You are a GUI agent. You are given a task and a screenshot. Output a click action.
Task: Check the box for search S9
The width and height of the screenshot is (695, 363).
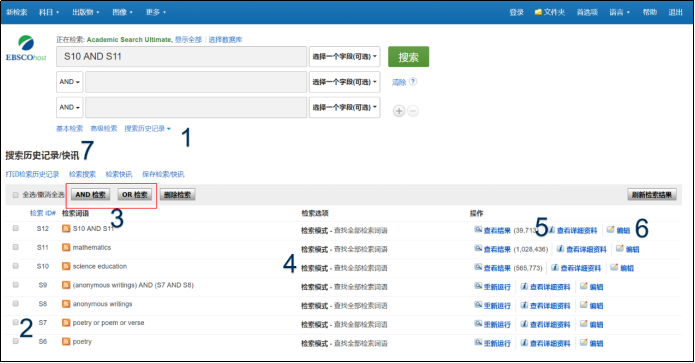click(16, 285)
